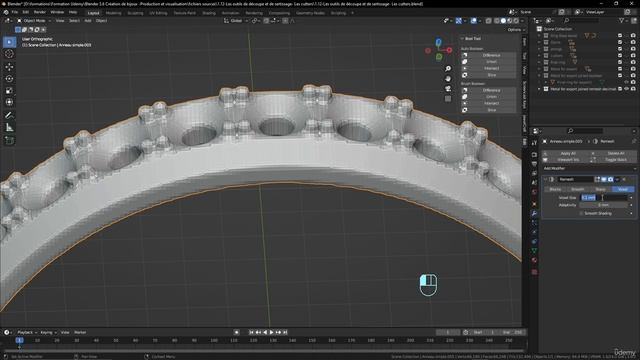Toggle viewport overlays button
The image size is (640, 360).
coord(473,20)
